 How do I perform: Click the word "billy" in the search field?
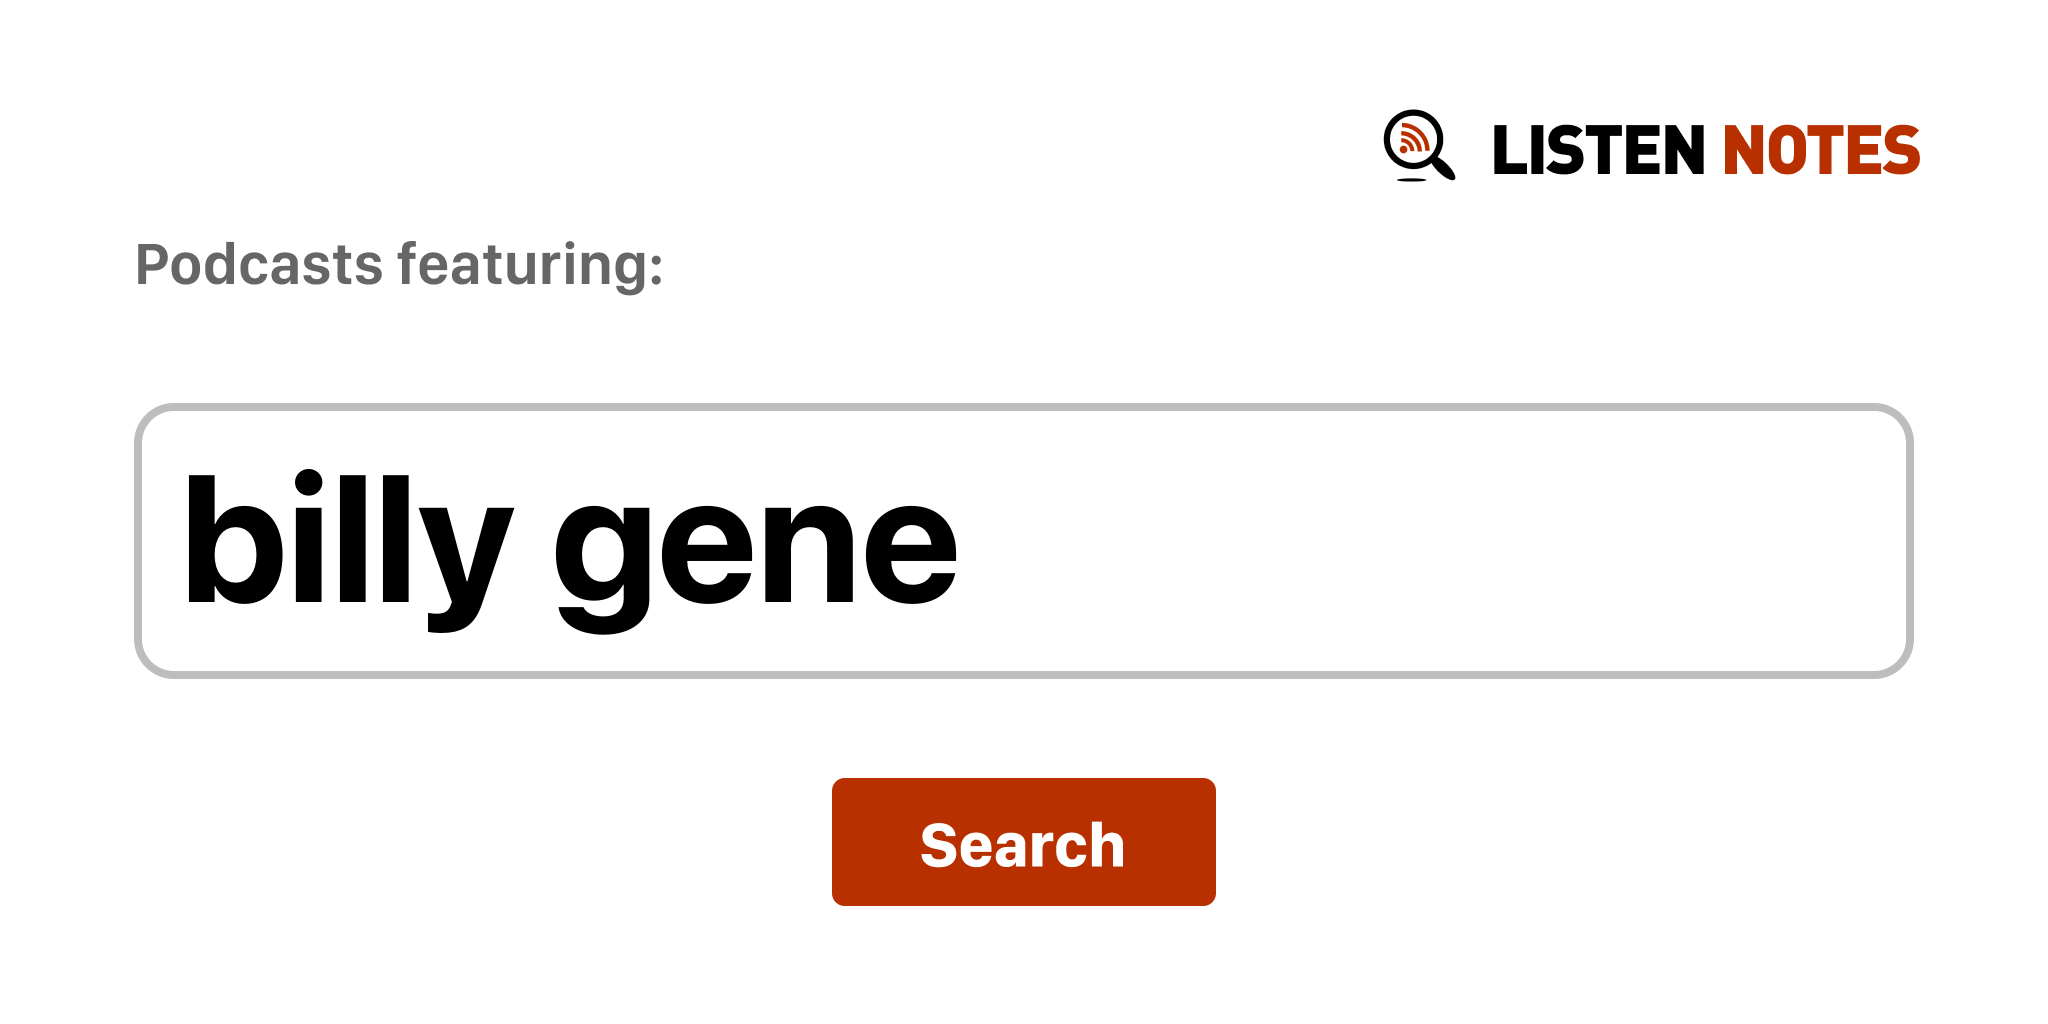(x=346, y=542)
